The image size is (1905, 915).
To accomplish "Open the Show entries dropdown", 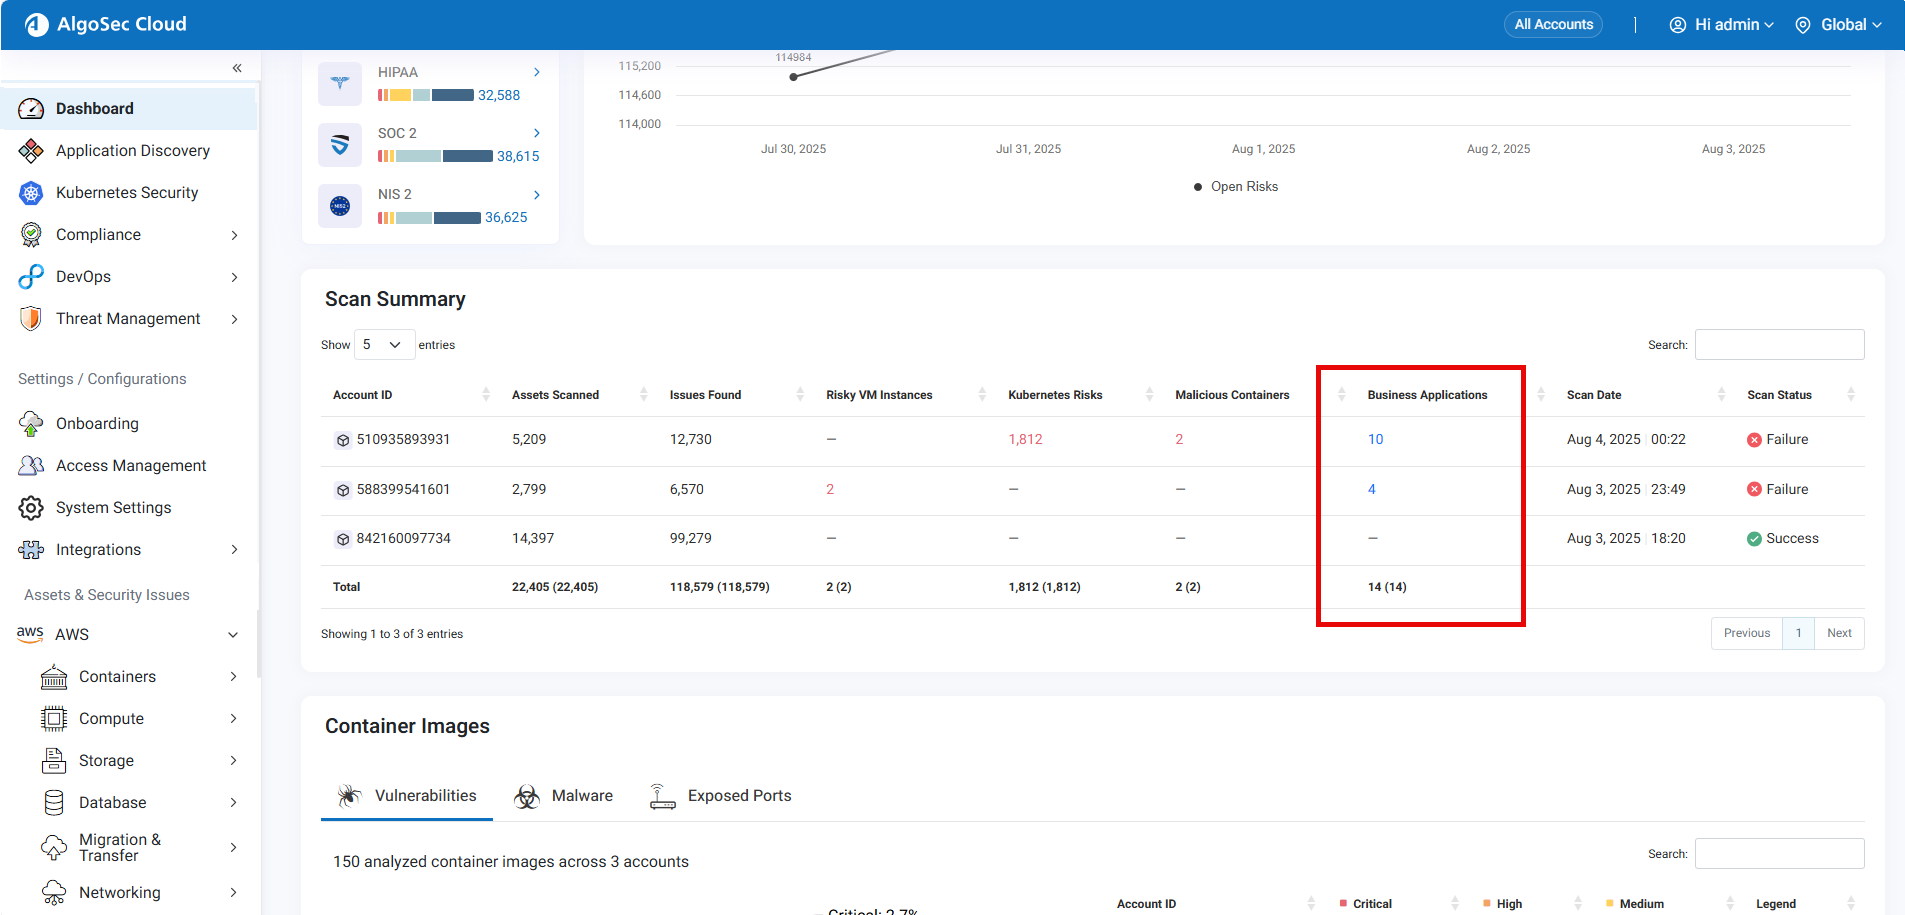I will click(384, 345).
